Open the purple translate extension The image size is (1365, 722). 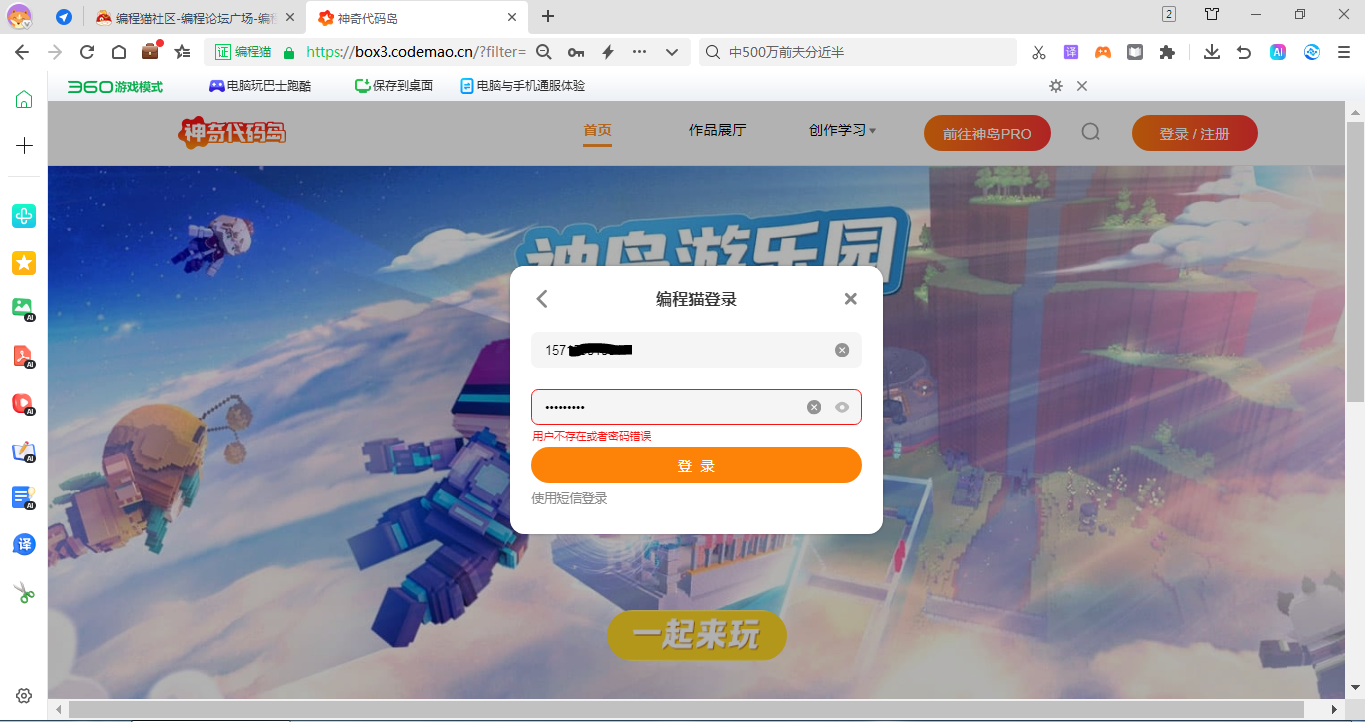click(x=1071, y=52)
